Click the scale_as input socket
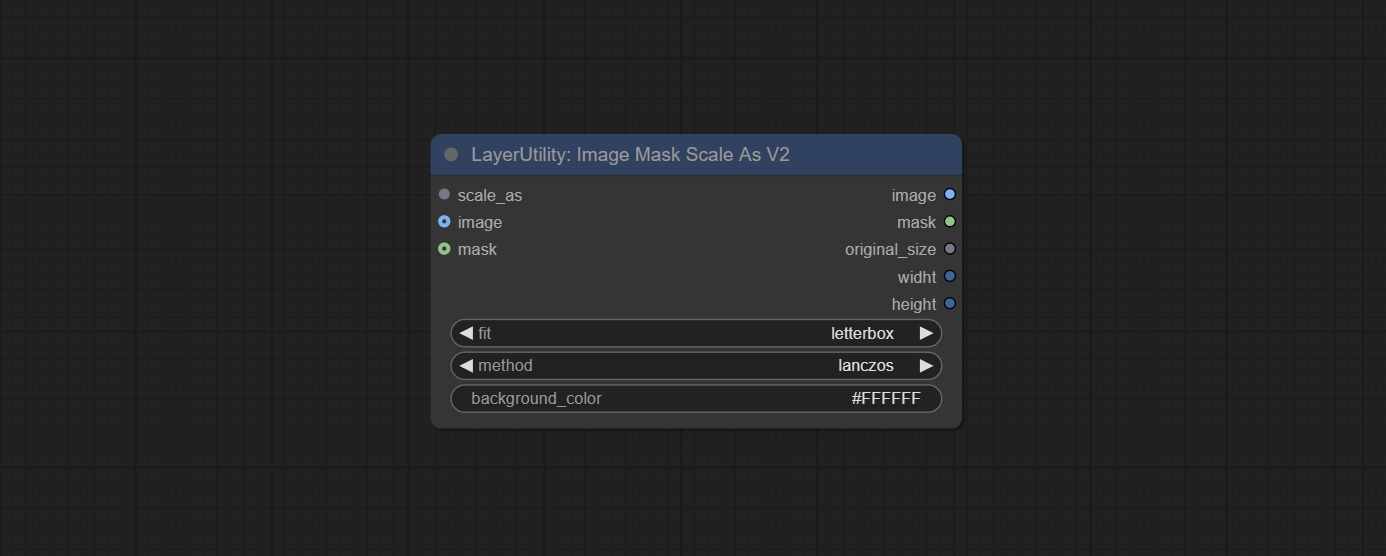The width and height of the screenshot is (1386, 556). click(444, 195)
